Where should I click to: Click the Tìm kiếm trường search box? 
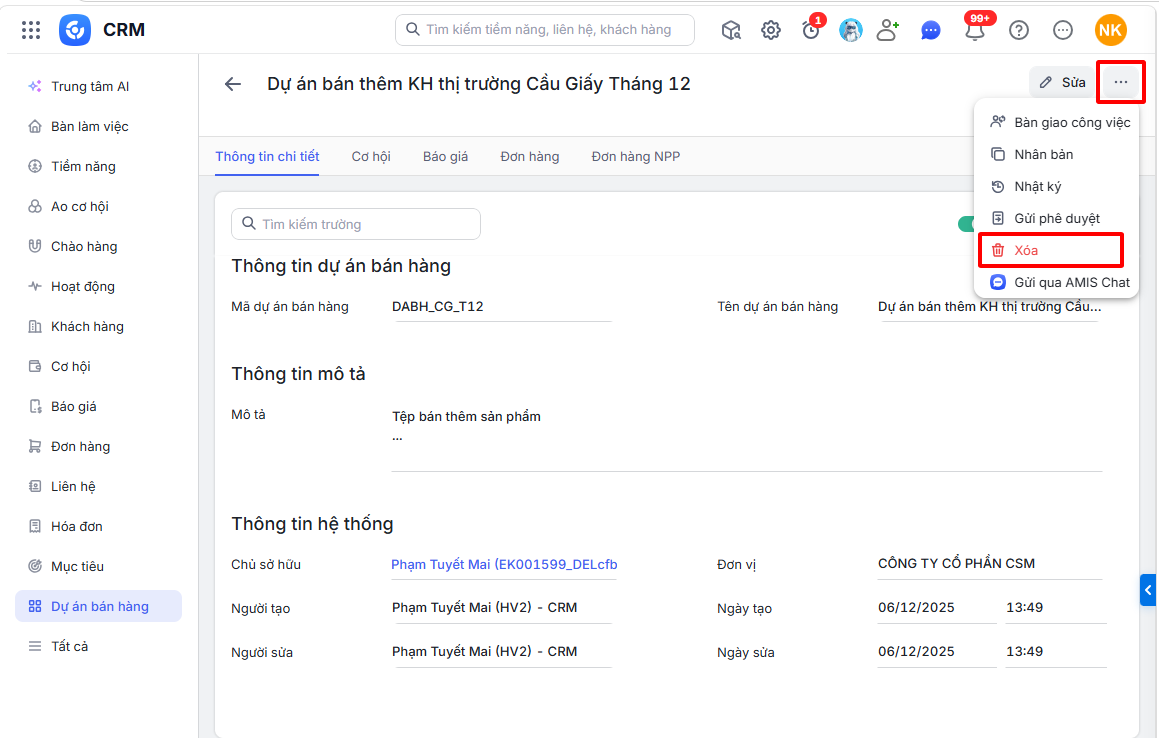356,224
